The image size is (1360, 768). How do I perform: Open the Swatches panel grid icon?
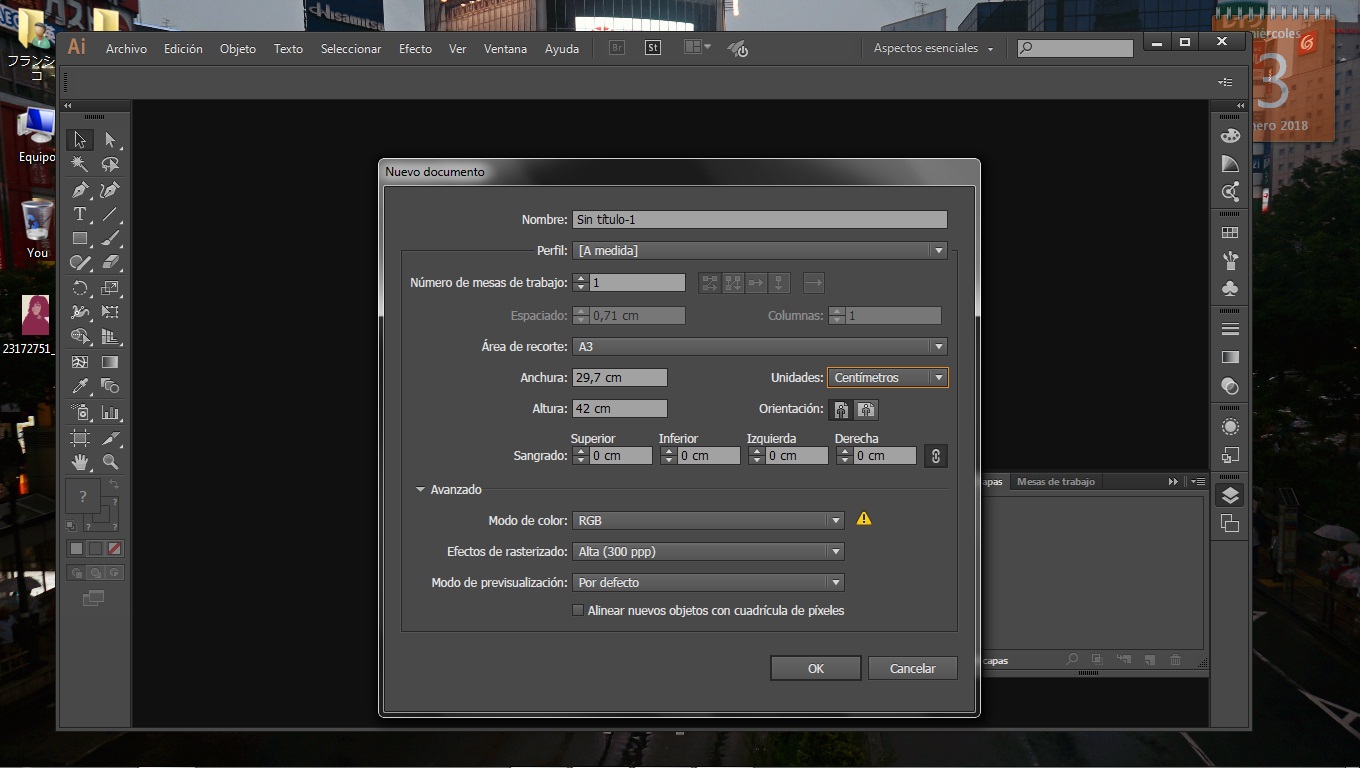tap(1230, 233)
